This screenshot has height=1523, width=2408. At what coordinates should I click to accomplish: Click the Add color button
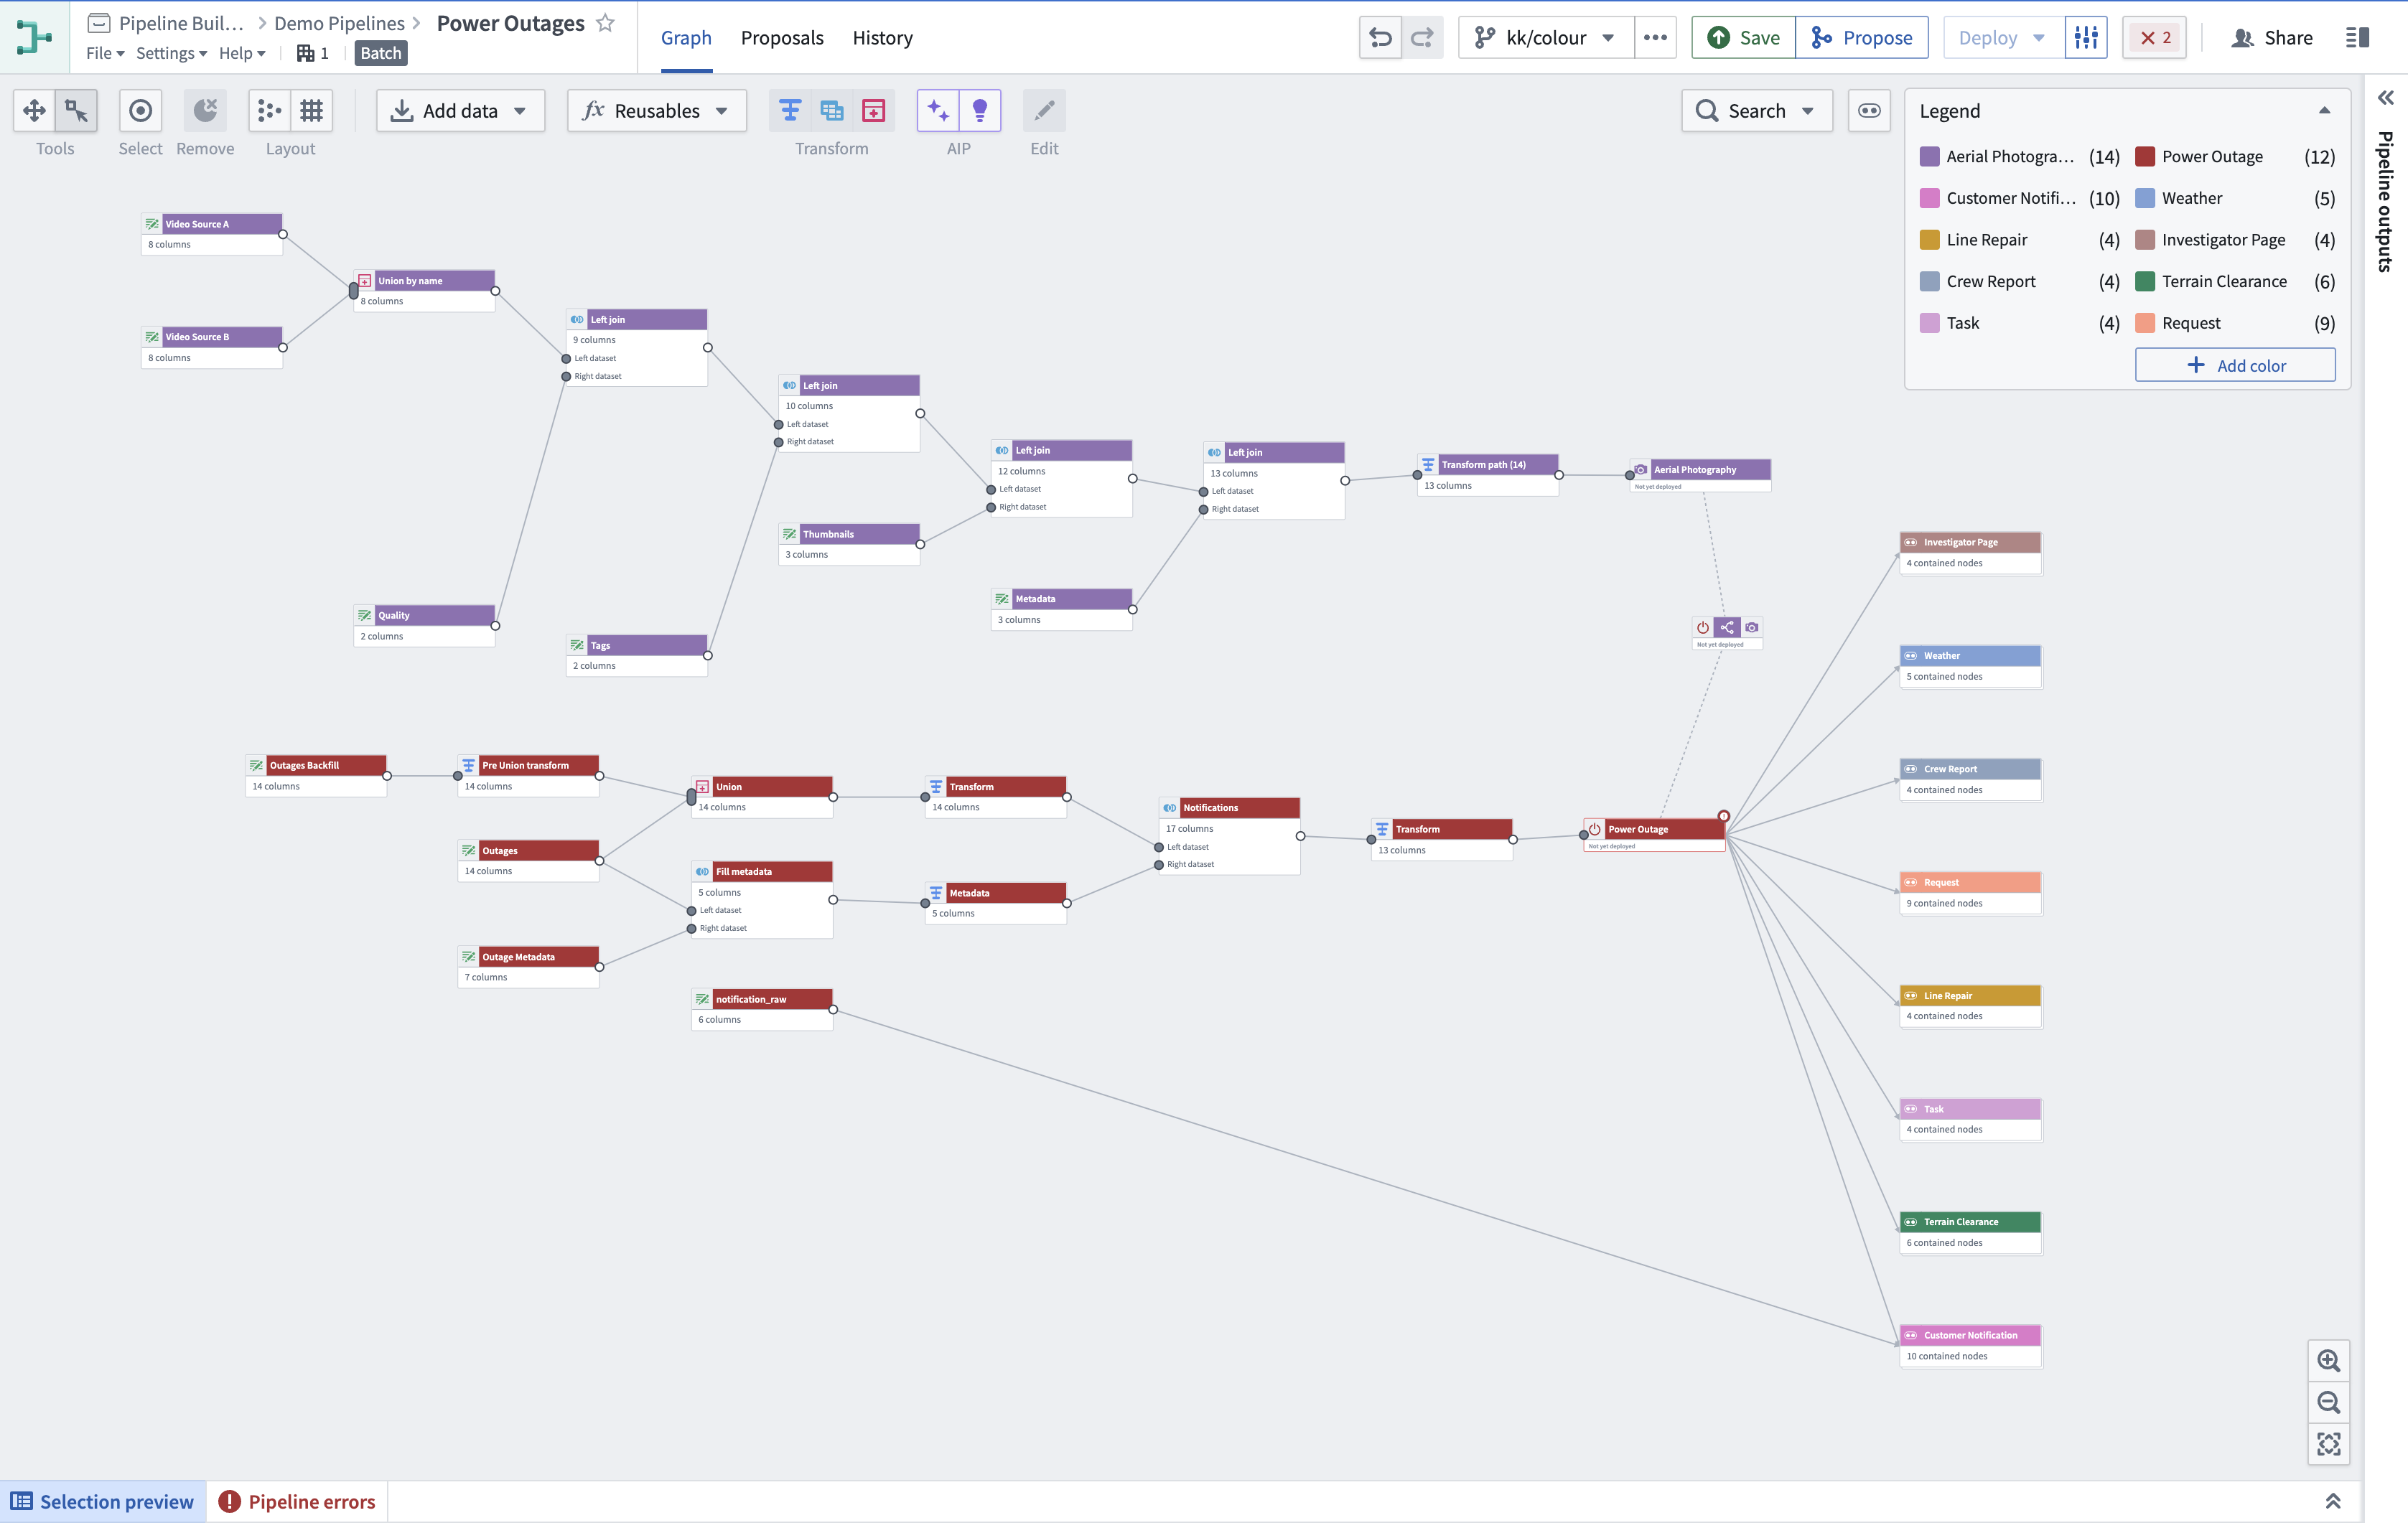pos(2235,365)
